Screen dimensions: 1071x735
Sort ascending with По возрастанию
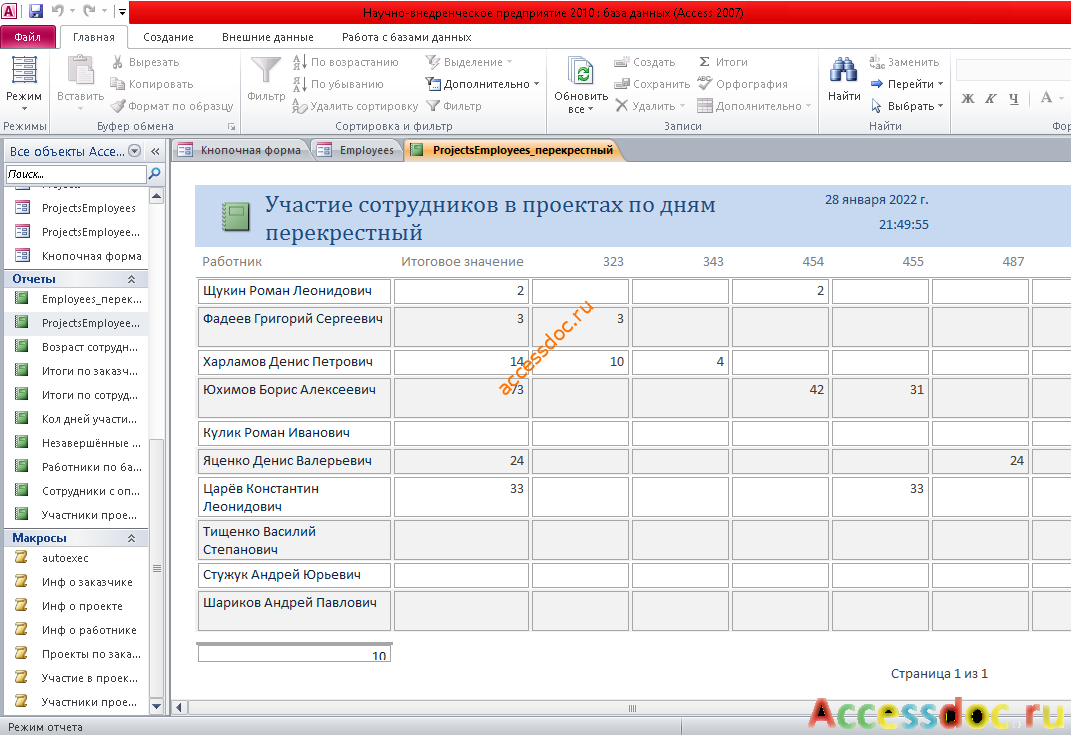click(x=346, y=62)
